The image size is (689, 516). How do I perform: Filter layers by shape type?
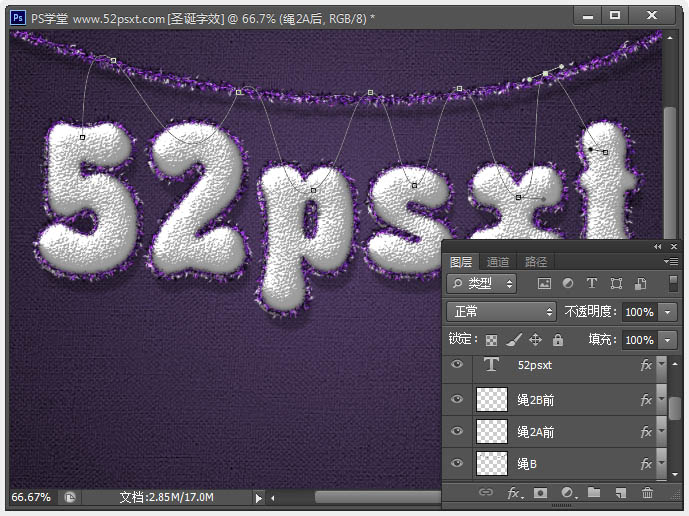point(616,283)
